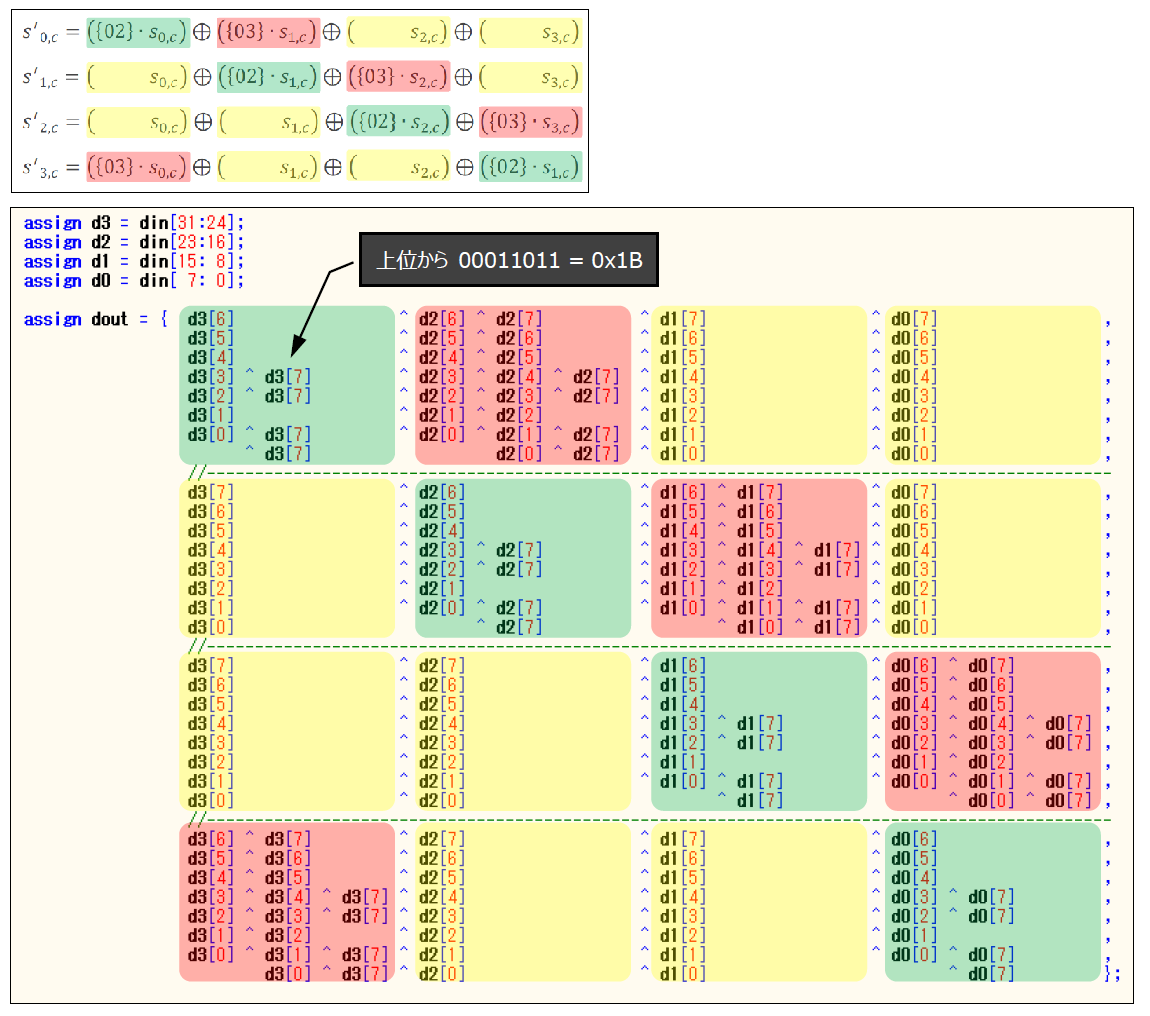This screenshot has height=1016, width=1150.
Task: Click the green d2 block in second dout row
Action: tap(522, 558)
